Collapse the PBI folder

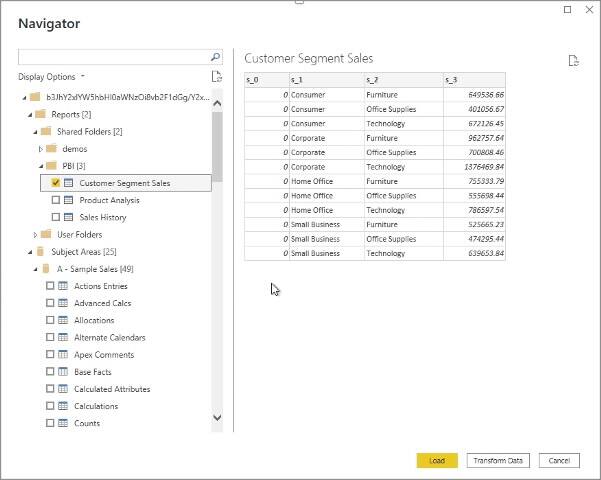(x=40, y=166)
